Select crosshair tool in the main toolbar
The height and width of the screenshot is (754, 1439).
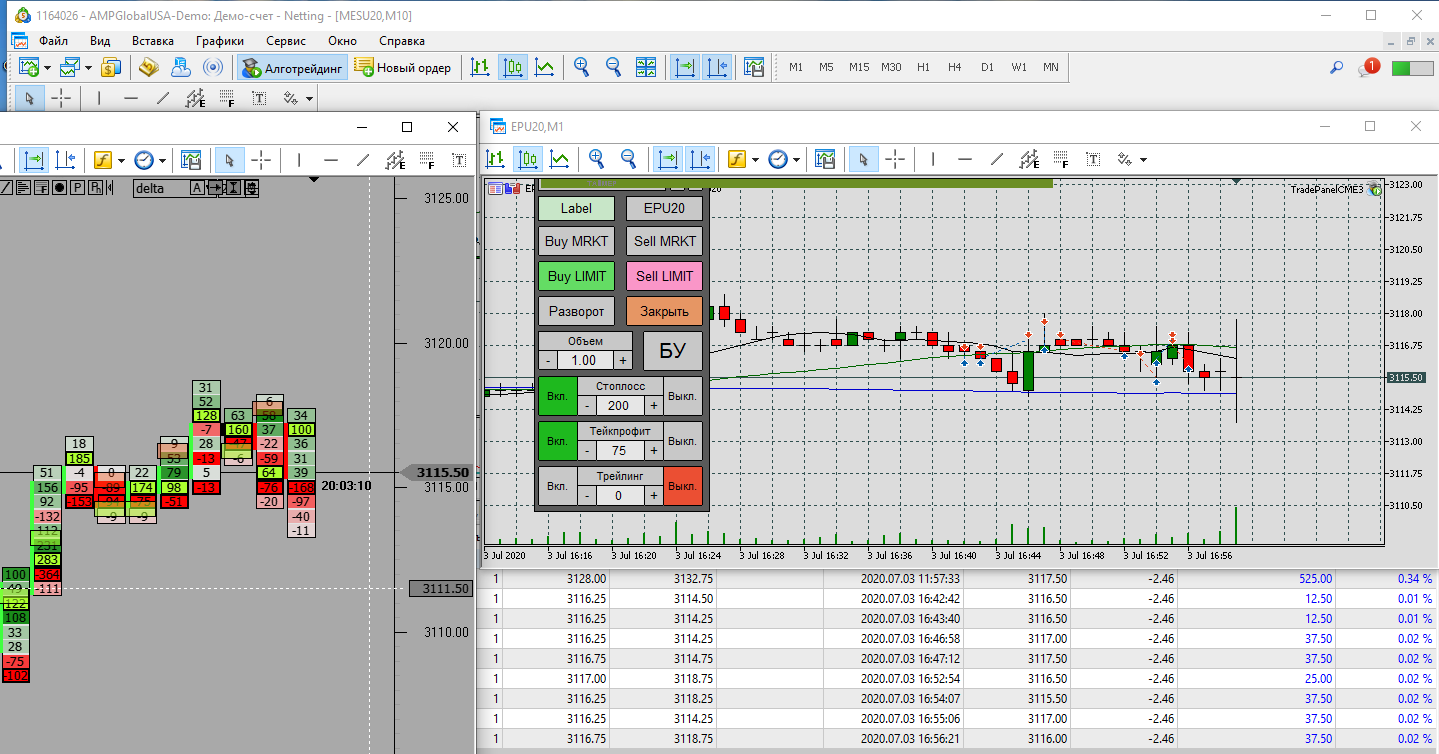pyautogui.click(x=62, y=98)
